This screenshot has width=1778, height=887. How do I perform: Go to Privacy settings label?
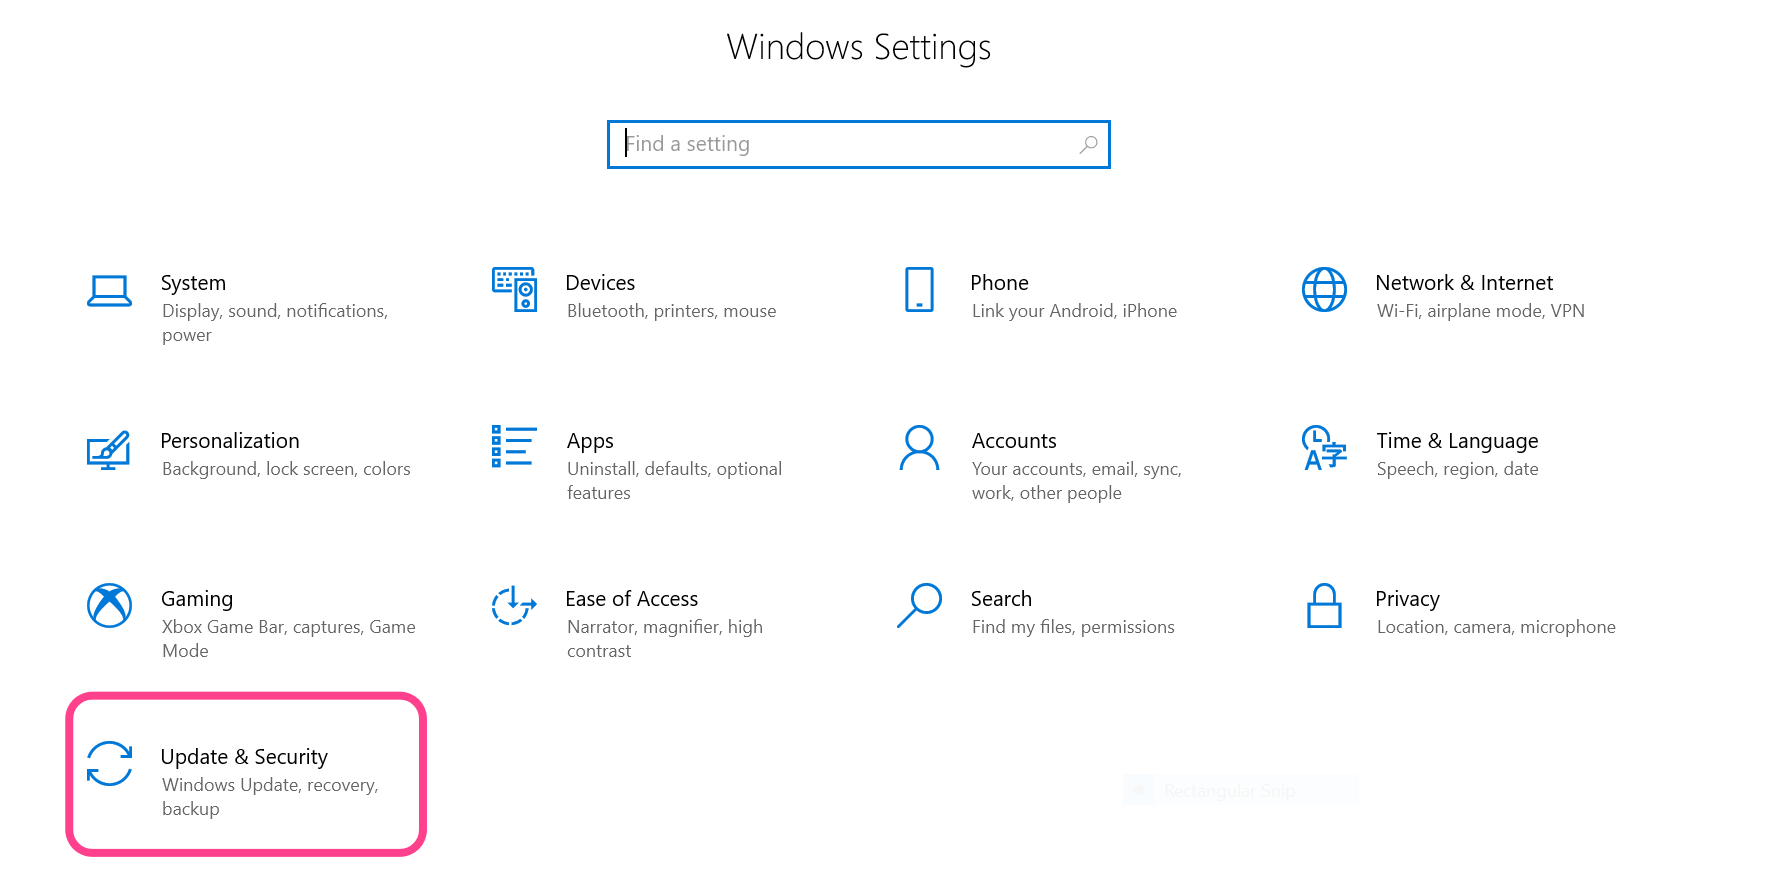(x=1406, y=599)
